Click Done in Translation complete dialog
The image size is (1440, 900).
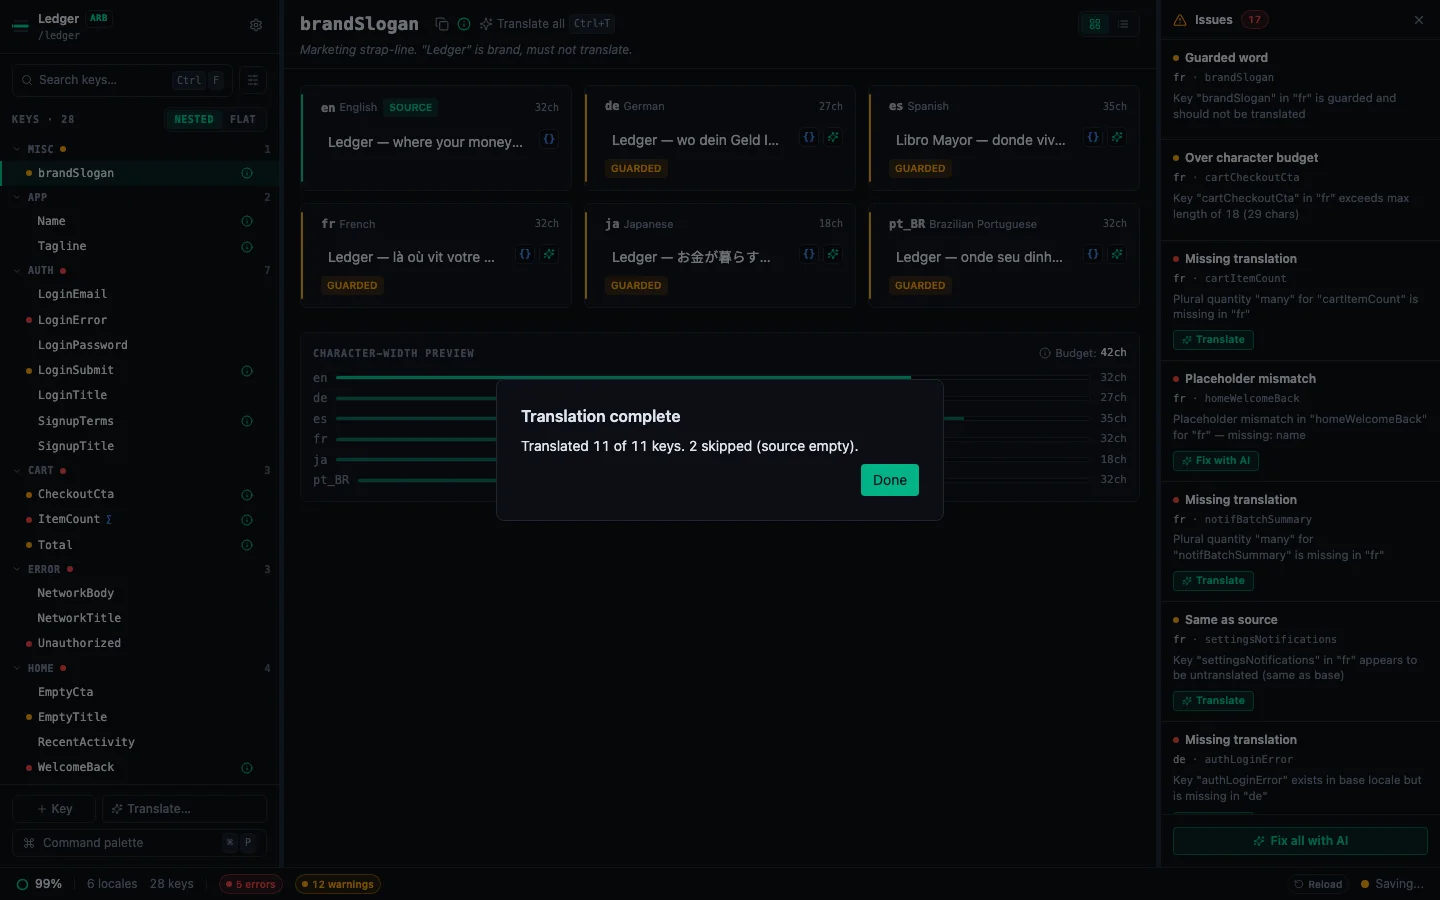[x=890, y=480]
